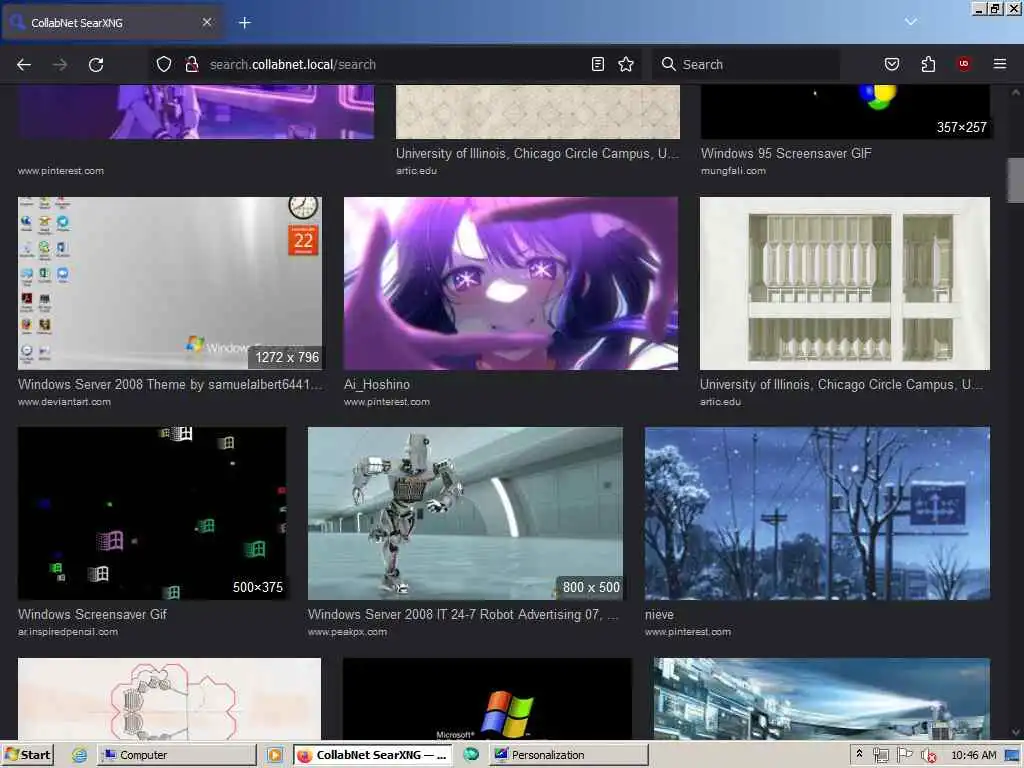Image resolution: width=1024 pixels, height=768 pixels.
Task: Save page to Pocket
Action: point(892,64)
